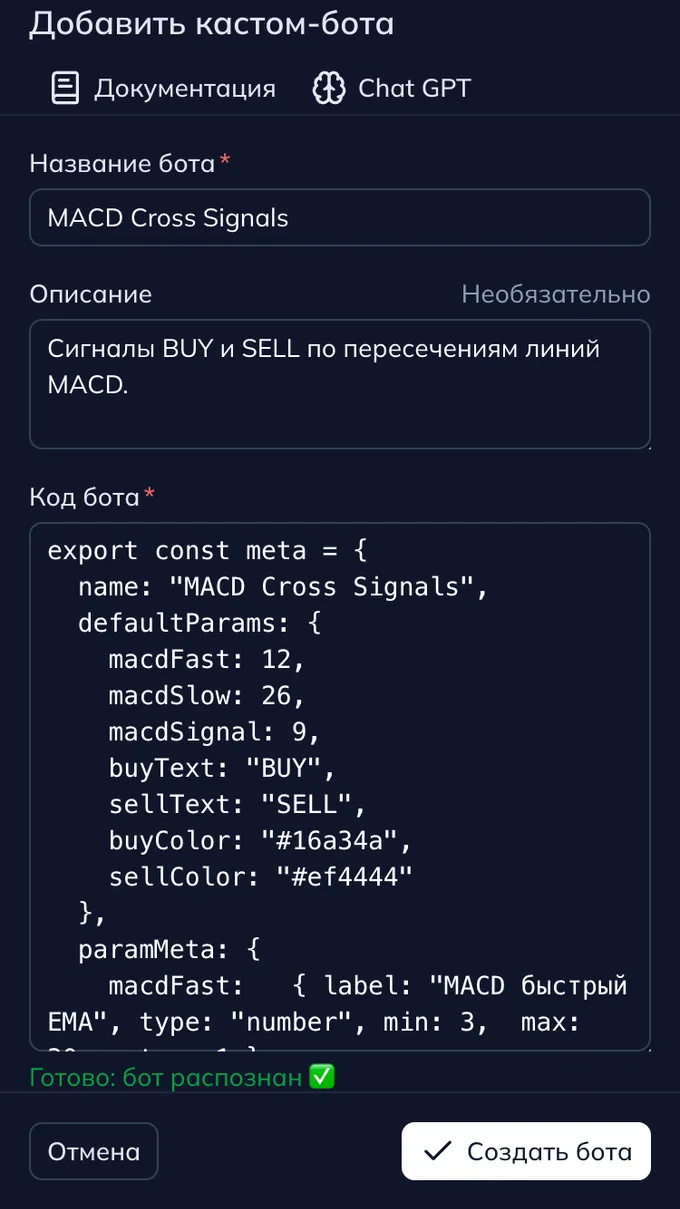Place cursor on the sellColor "#ef4444" code line
Screen dimensions: 680x1209
point(260,877)
